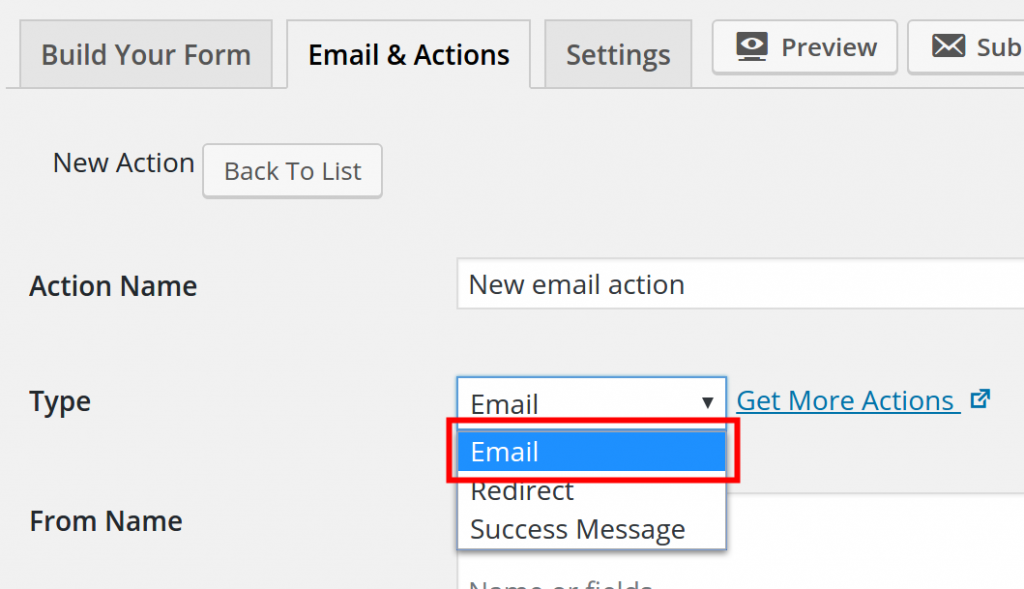Focus the Action Name text field

click(740, 285)
